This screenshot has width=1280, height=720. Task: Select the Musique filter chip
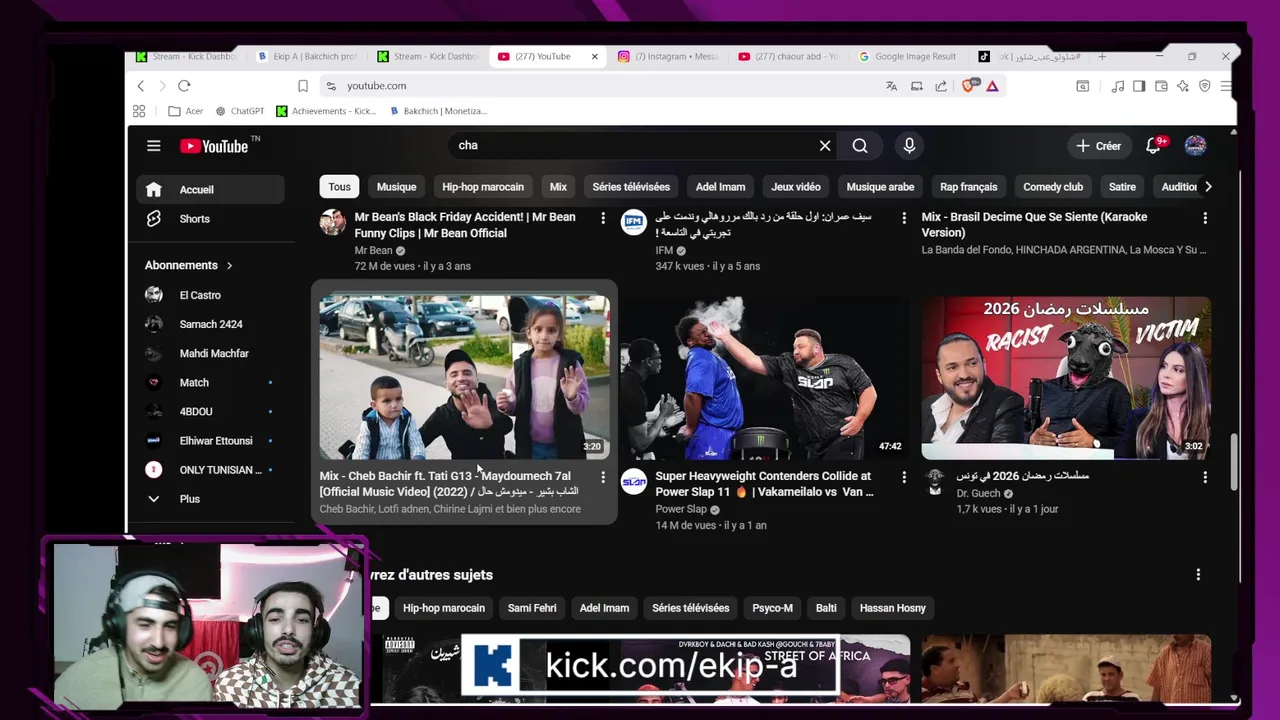[396, 187]
